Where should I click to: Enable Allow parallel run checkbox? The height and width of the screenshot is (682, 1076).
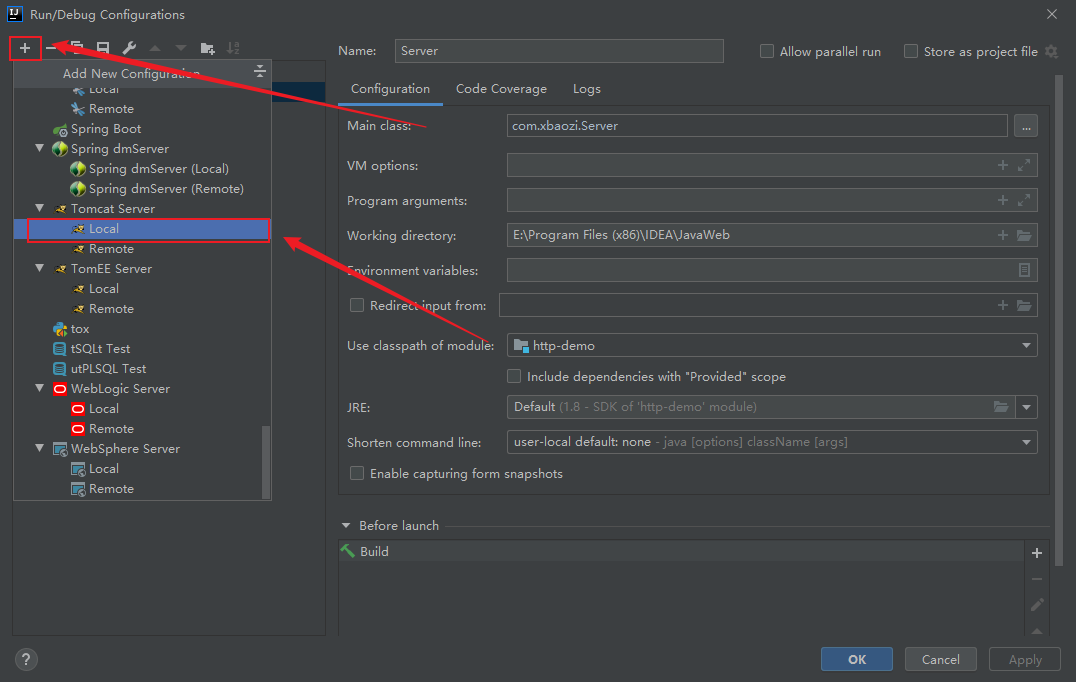767,52
